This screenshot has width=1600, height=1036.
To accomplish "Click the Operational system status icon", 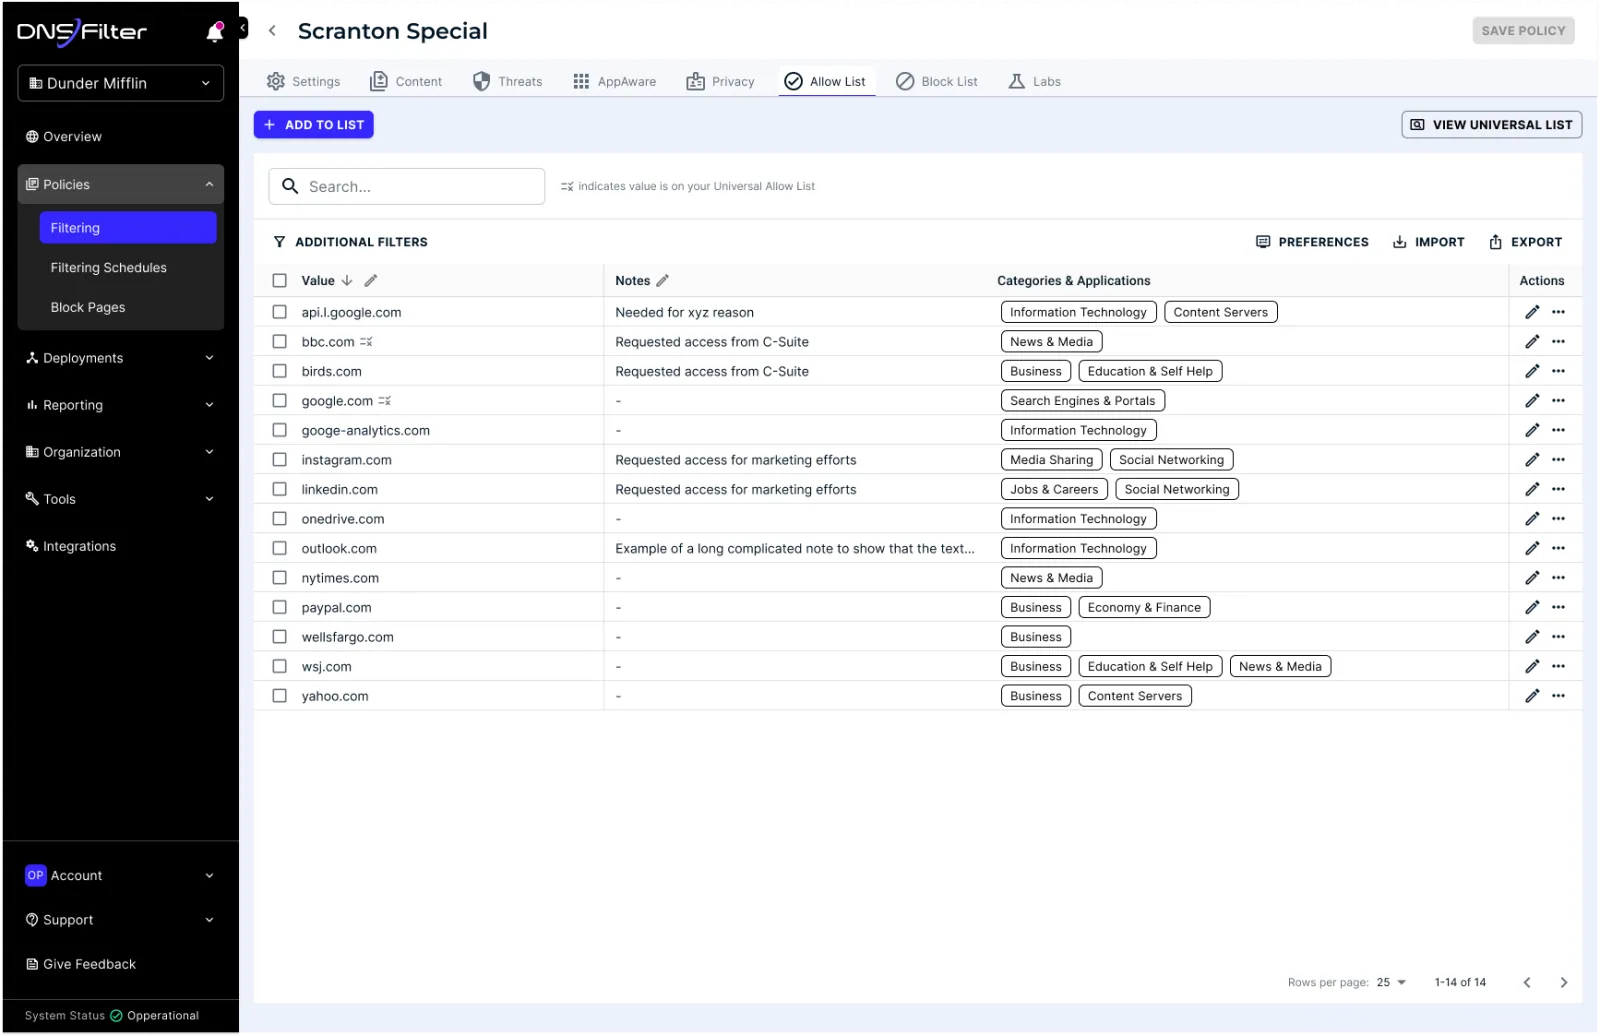I will coord(116,1016).
